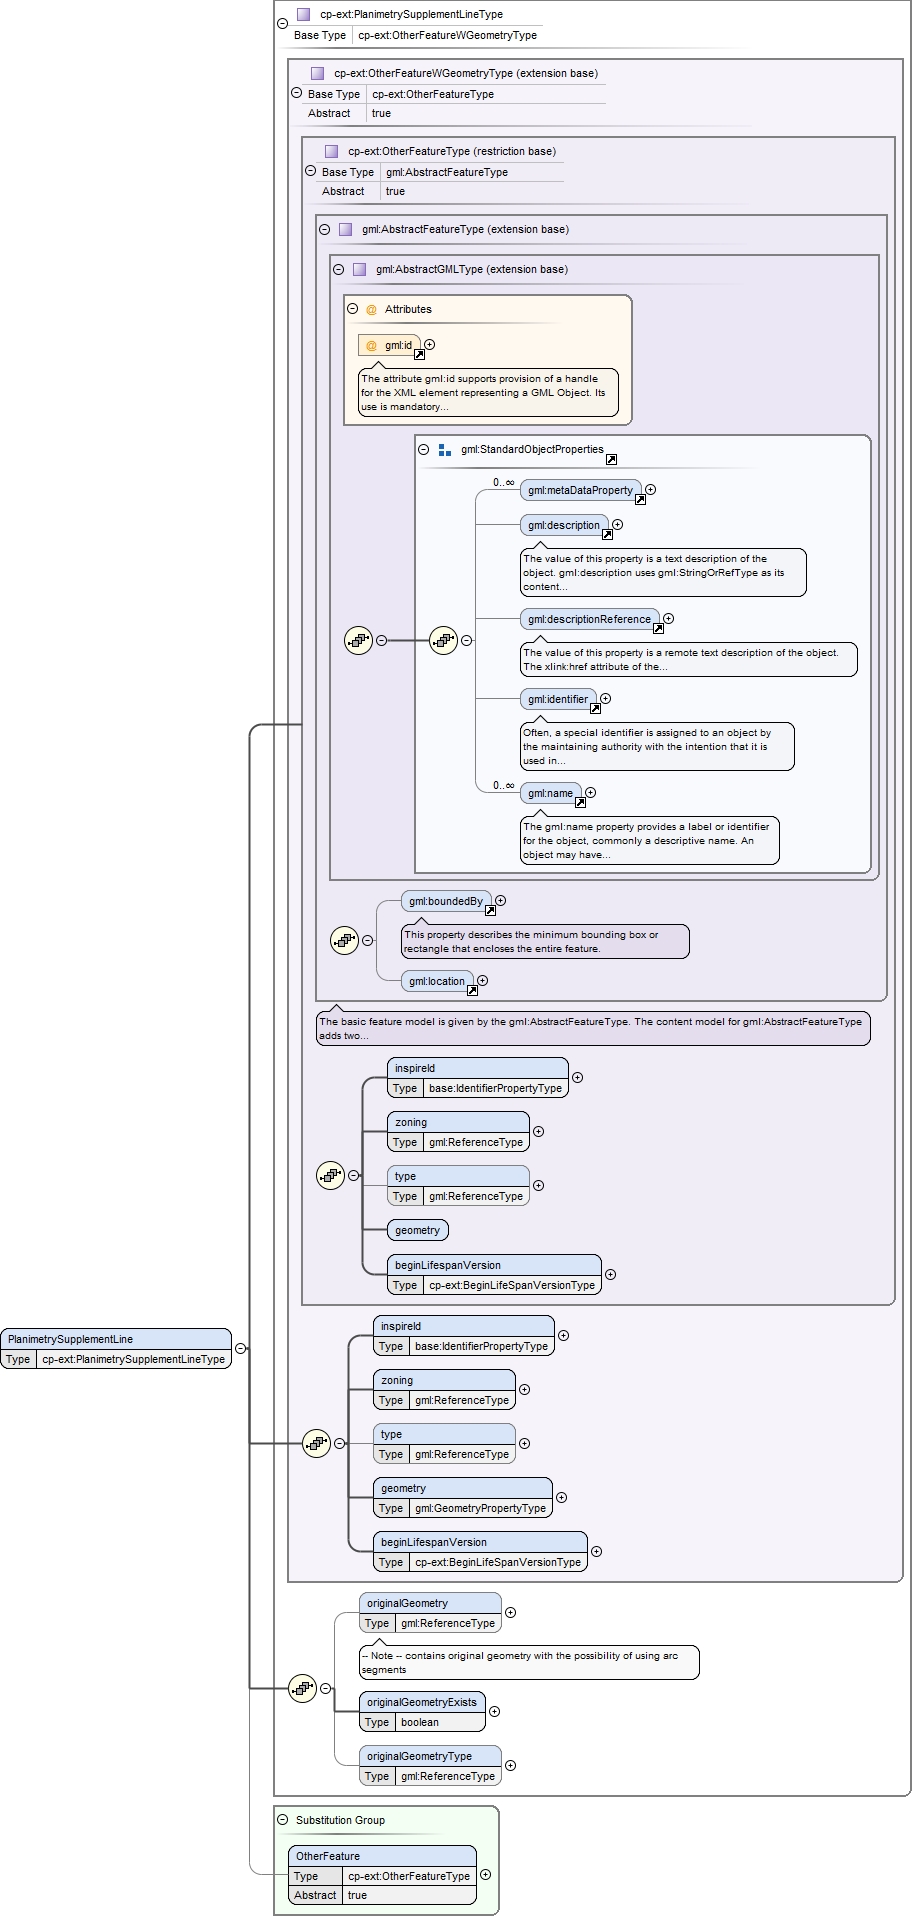The width and height of the screenshot is (913, 1917).
Task: Click purple complex type icon of PlanimetrySupplementLineType
Action: (x=303, y=14)
